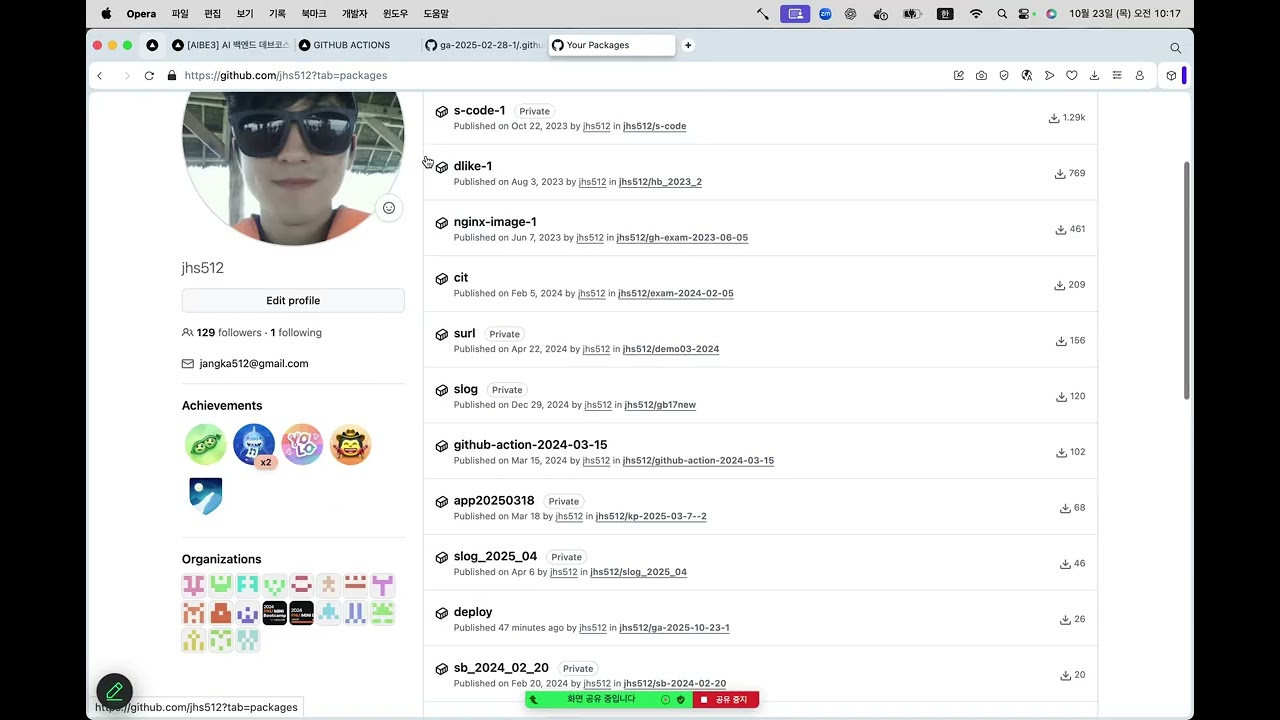1280x720 pixels.
Task: Open repository jhs512/ga-2025-10-23-1 link
Action: (x=674, y=628)
